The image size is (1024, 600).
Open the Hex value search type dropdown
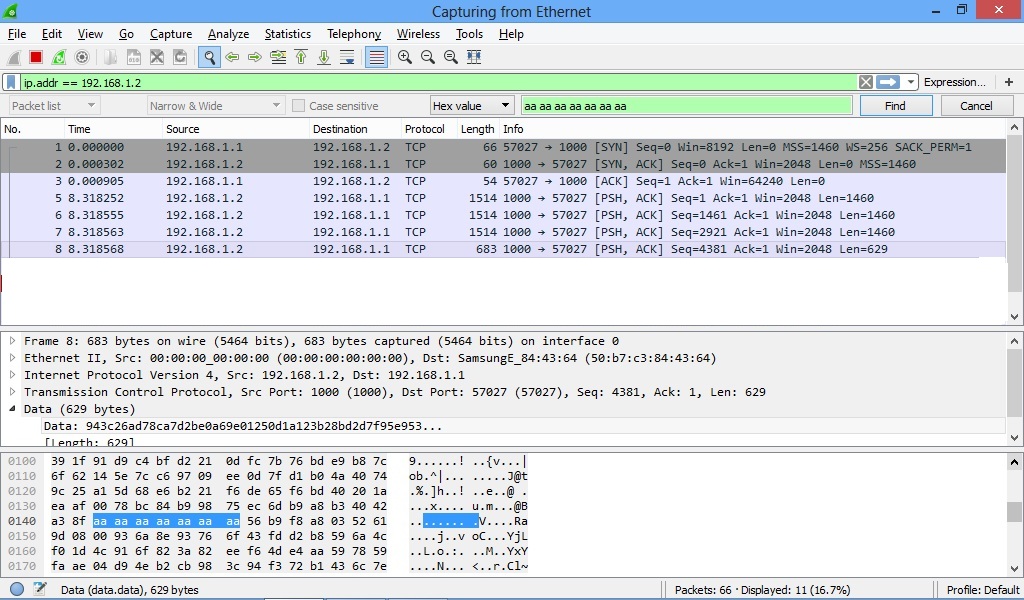(x=472, y=106)
